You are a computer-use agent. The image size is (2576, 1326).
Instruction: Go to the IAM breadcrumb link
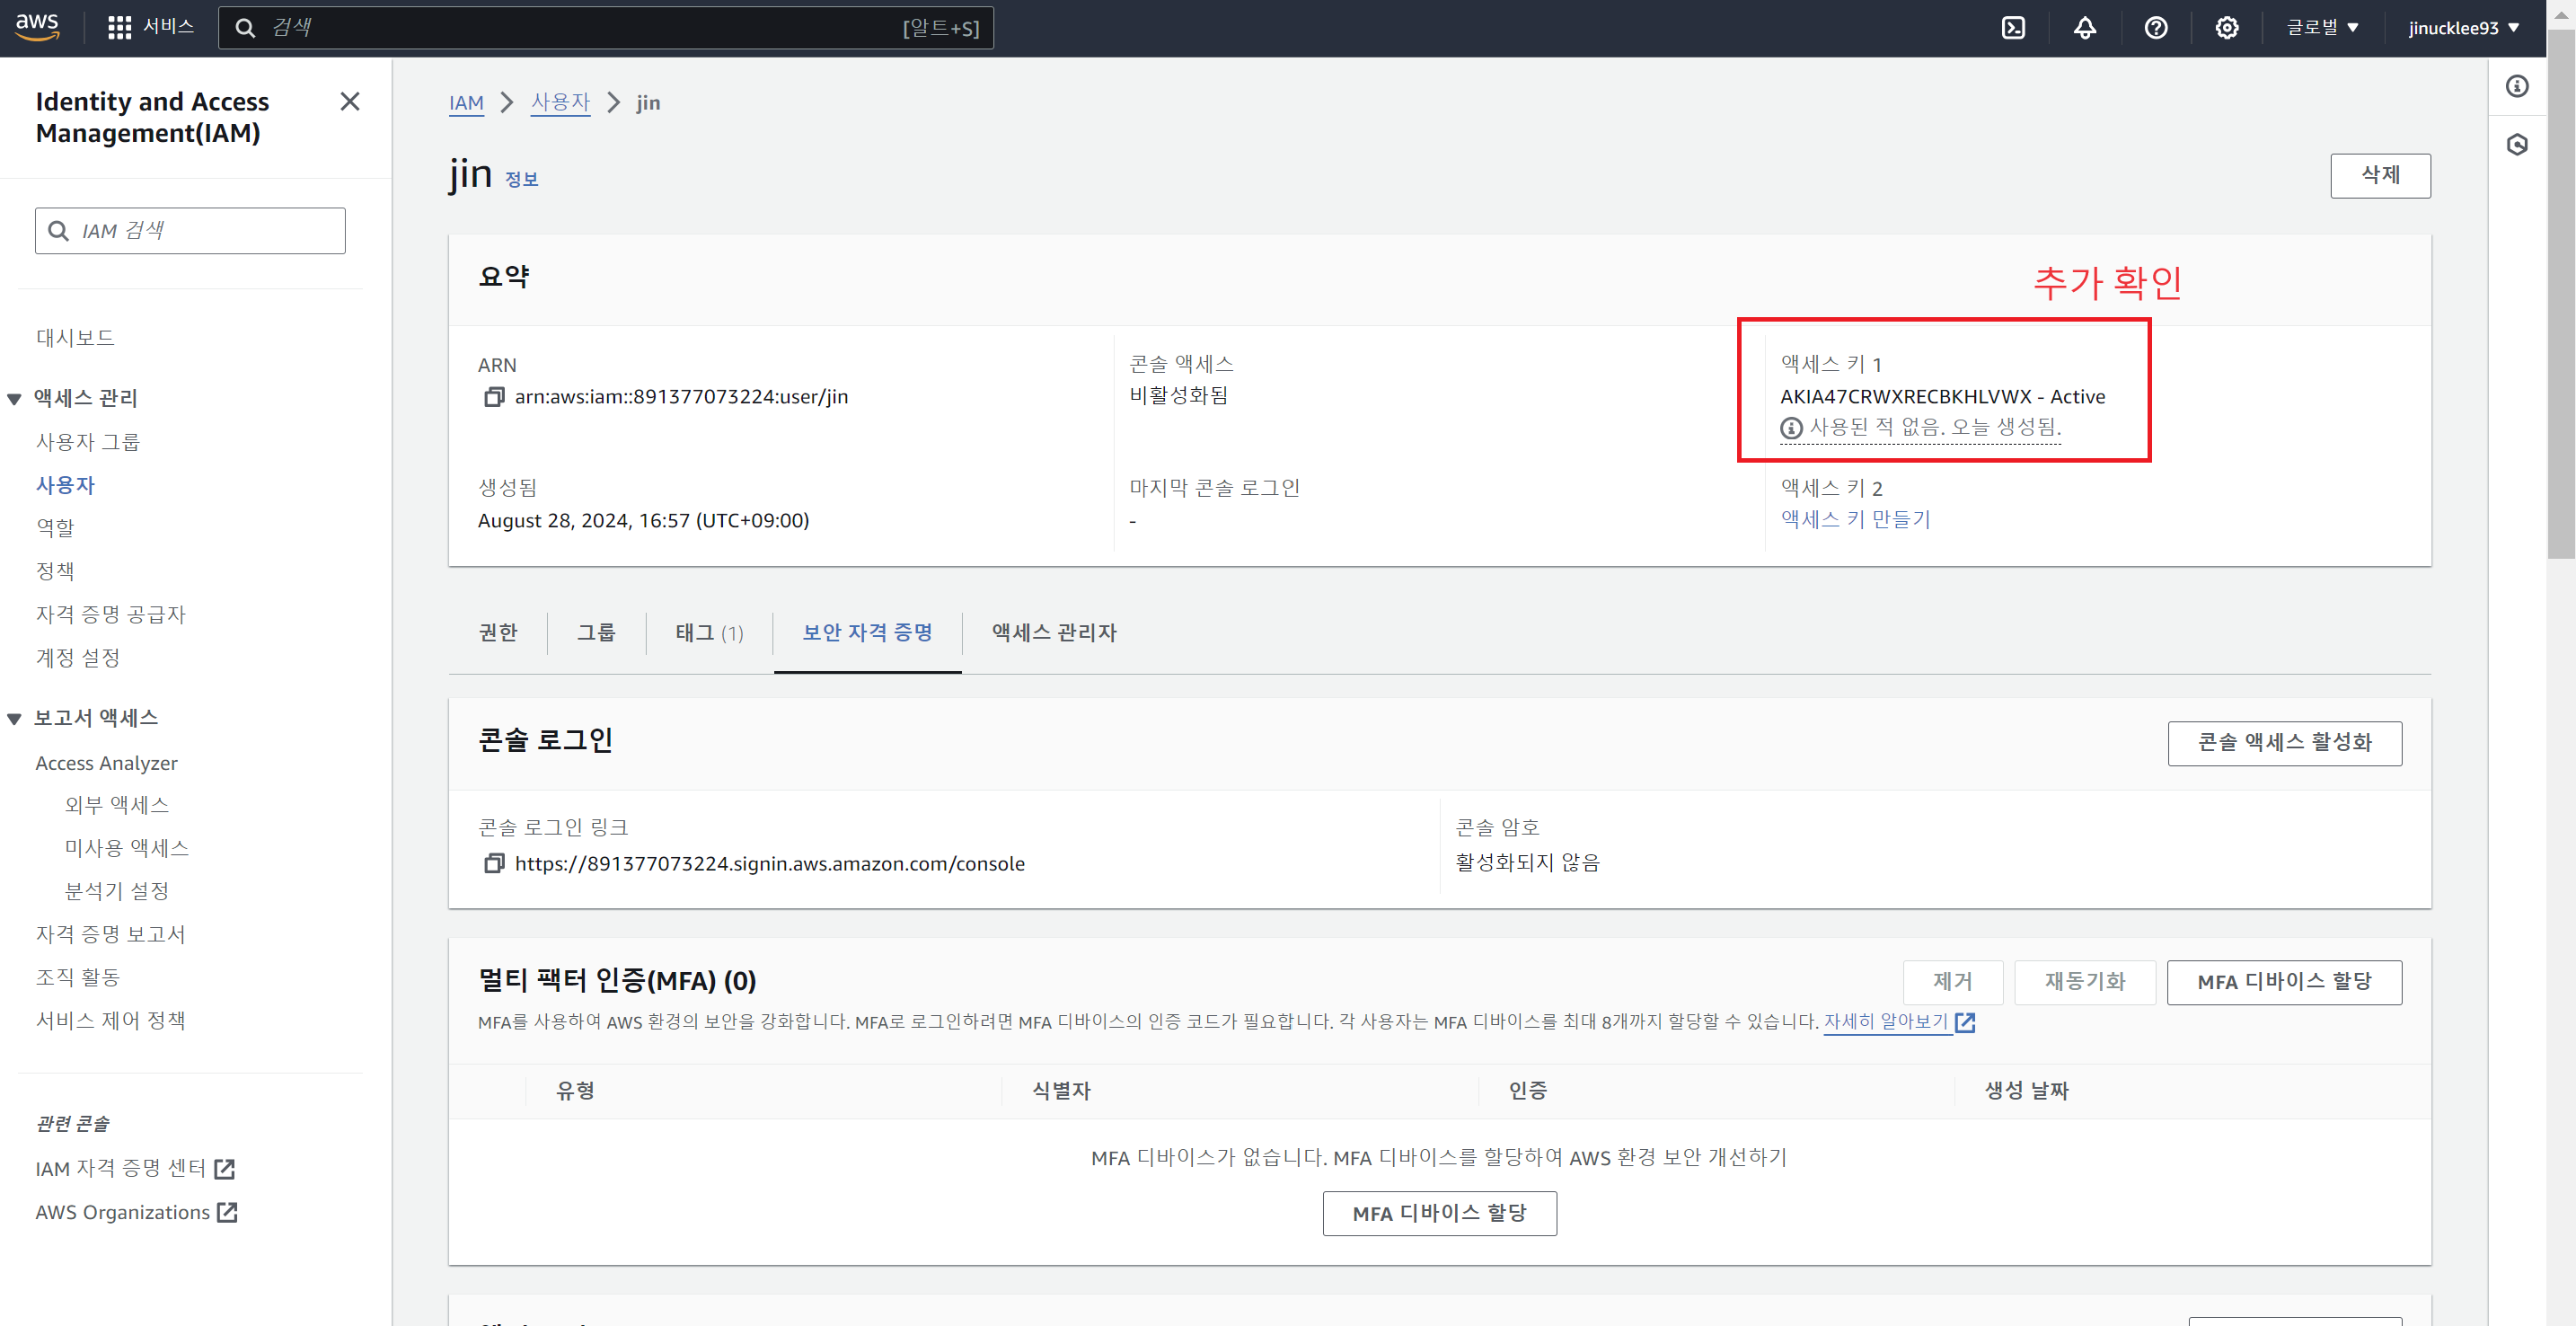click(466, 102)
